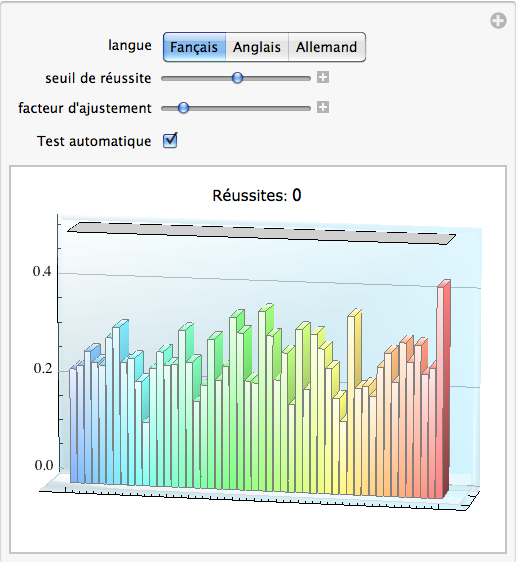Screen dimensions: 516x562
Task: Choose the Allemand language button
Action: (327, 47)
